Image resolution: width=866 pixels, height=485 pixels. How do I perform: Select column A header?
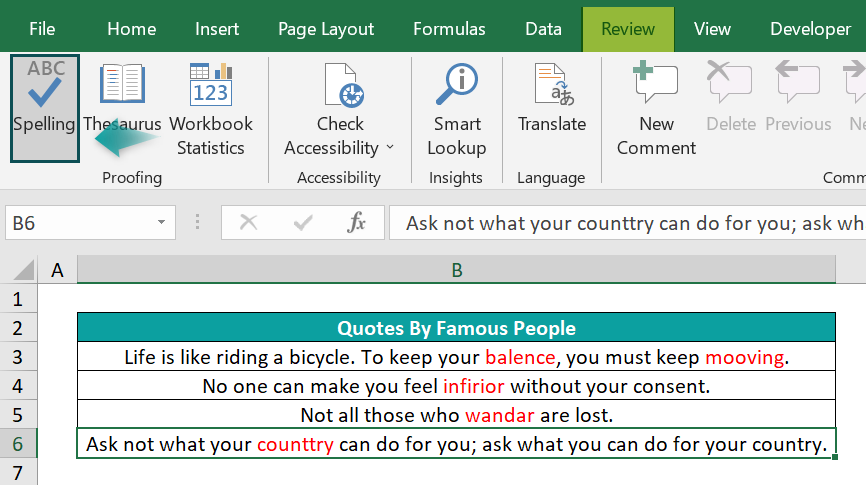[x=57, y=270]
